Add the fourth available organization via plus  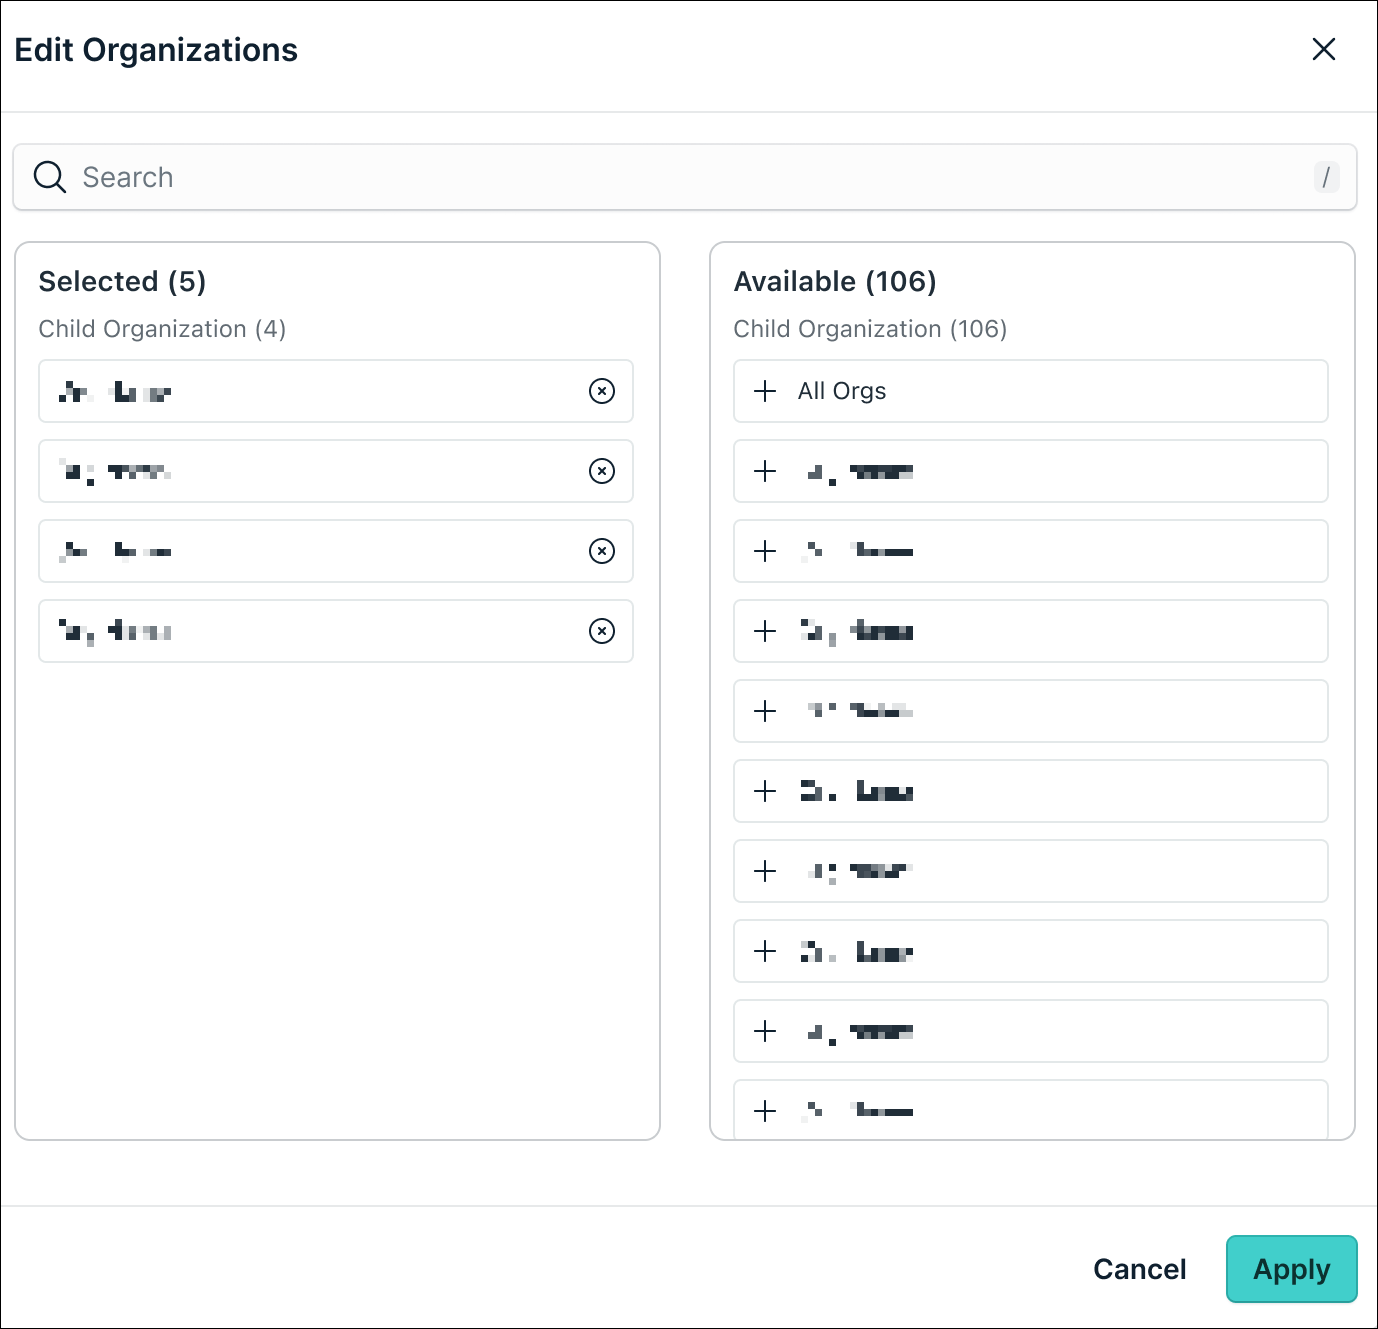click(x=765, y=631)
